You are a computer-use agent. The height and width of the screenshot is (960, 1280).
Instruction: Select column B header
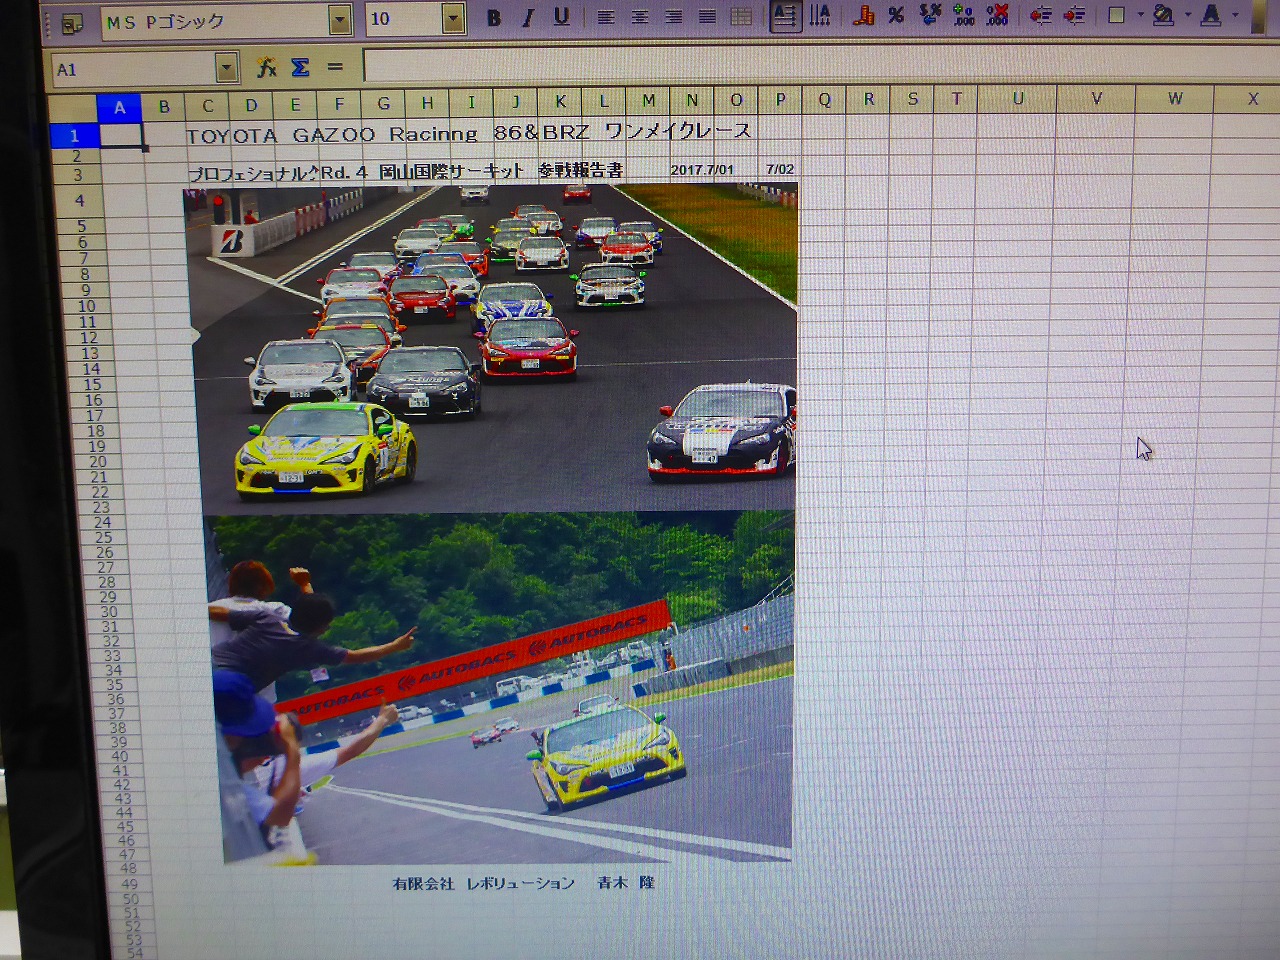coord(164,106)
